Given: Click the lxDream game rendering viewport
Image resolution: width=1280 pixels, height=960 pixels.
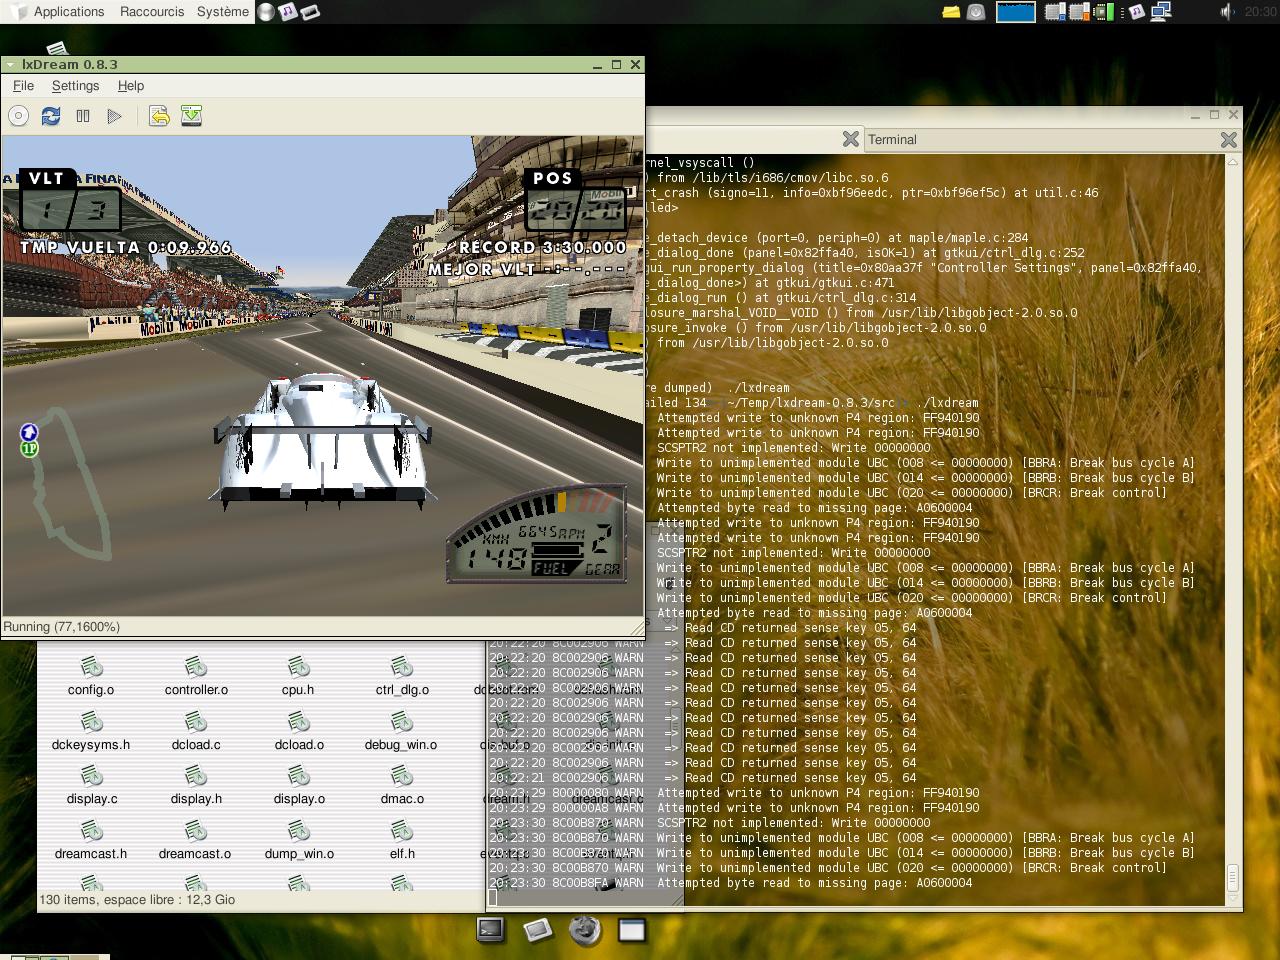Looking at the screenshot, I should point(322,376).
